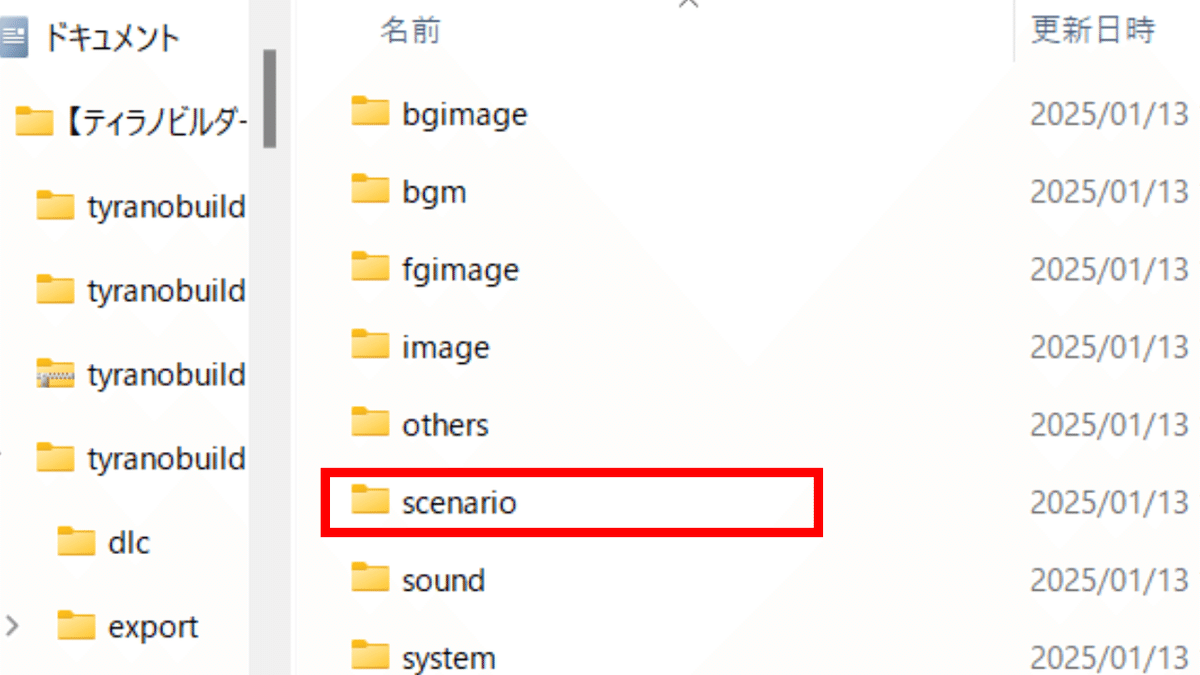Click the fgimage folder icon
This screenshot has height=675, width=1200.
[x=370, y=268]
